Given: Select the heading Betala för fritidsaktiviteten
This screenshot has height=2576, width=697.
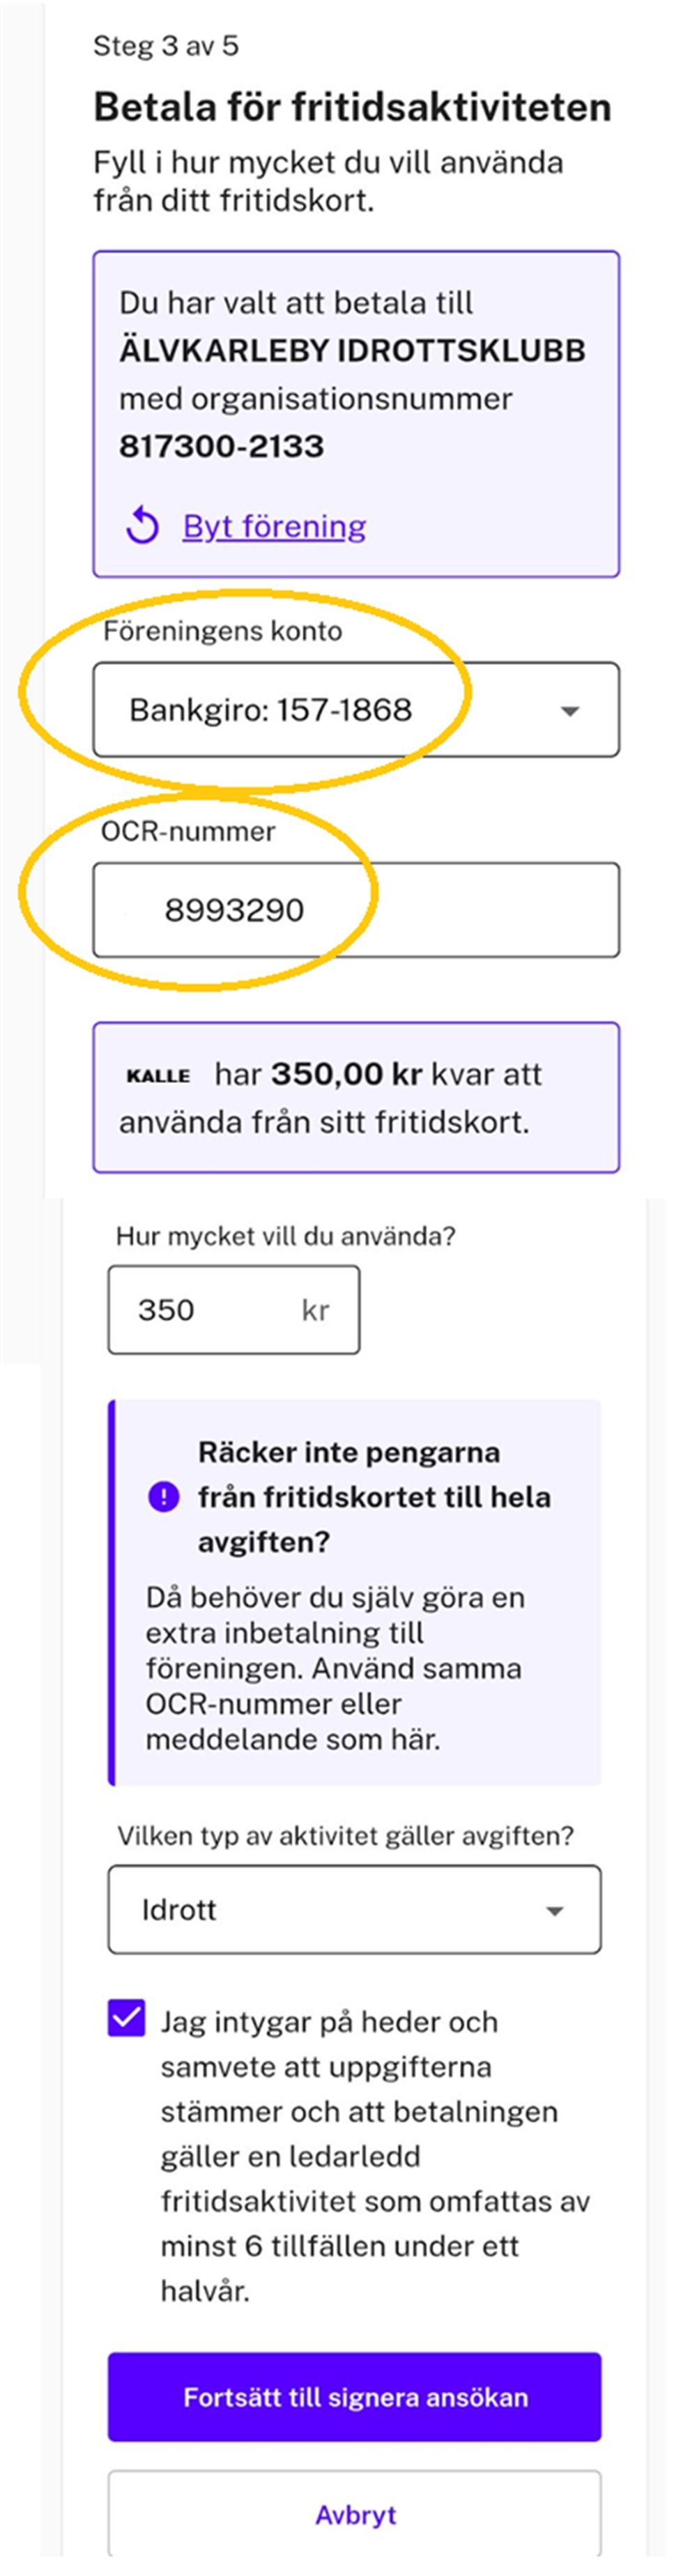Looking at the screenshot, I should (x=352, y=107).
